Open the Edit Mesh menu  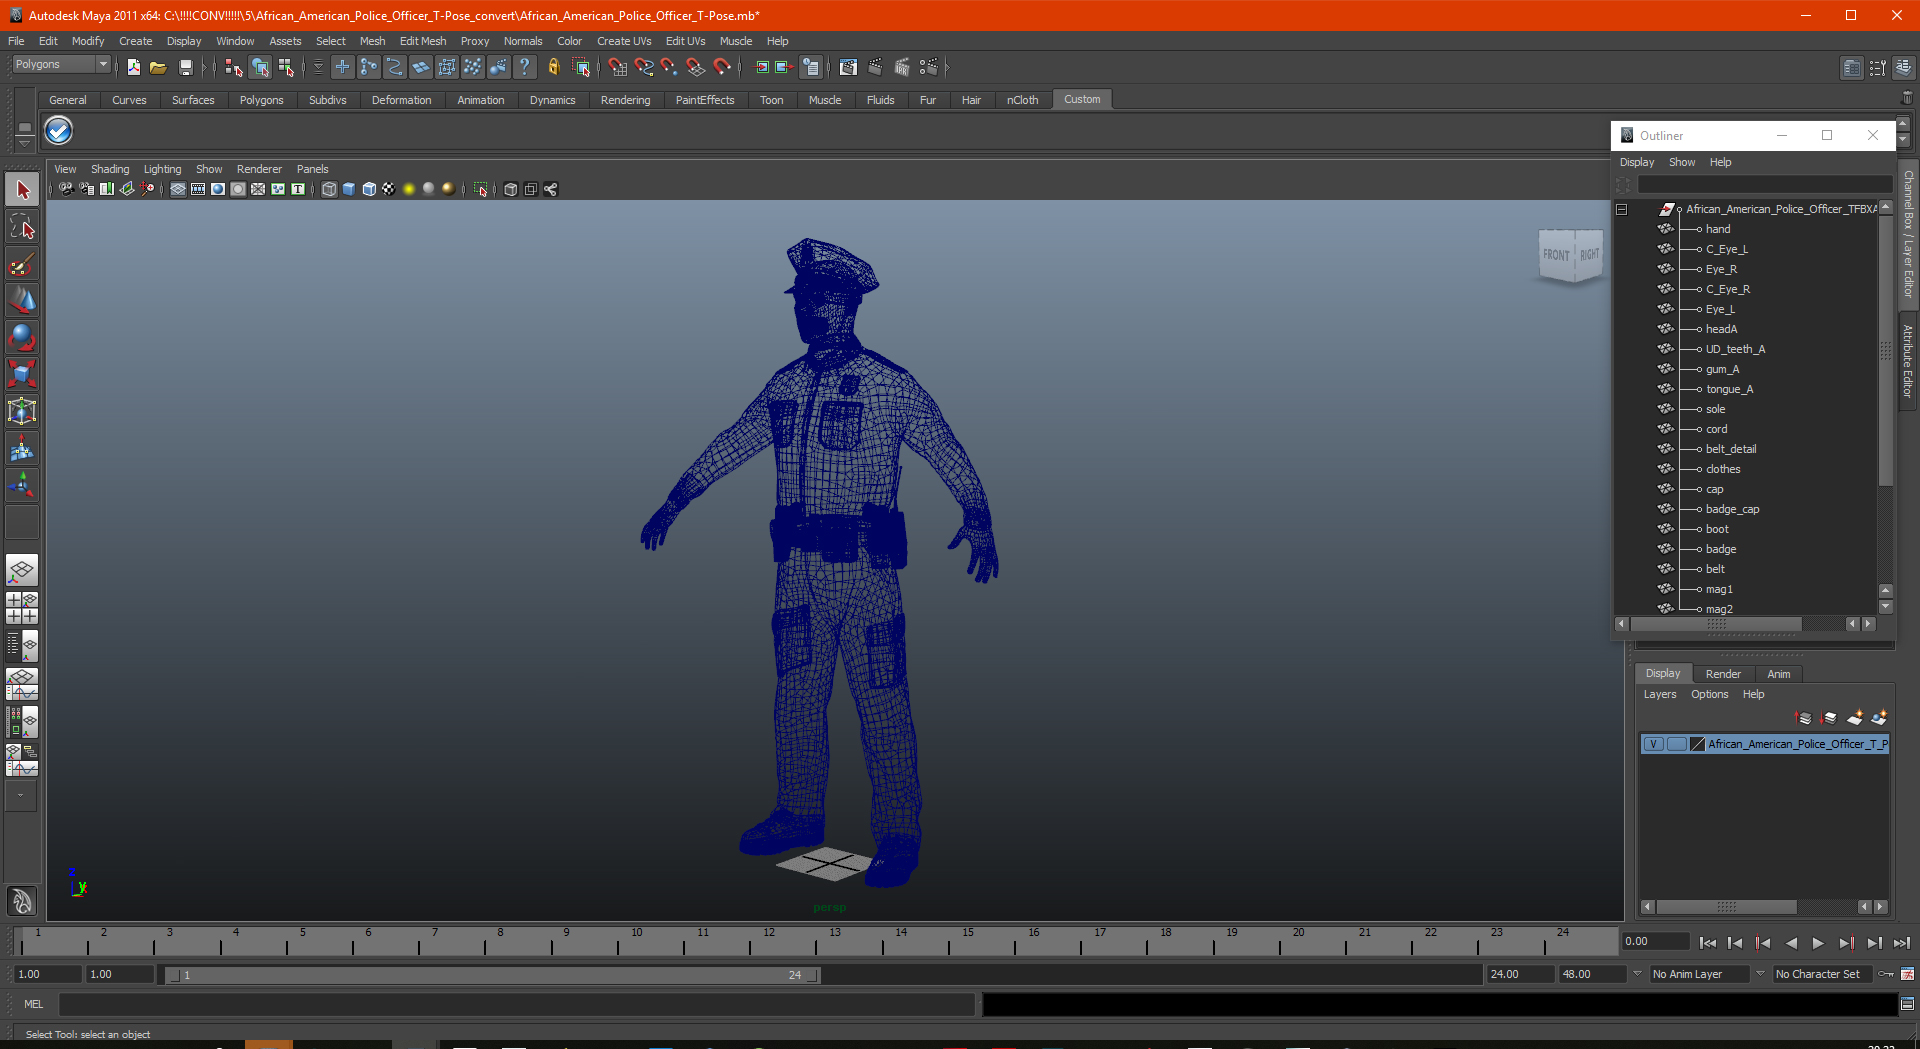coord(422,41)
